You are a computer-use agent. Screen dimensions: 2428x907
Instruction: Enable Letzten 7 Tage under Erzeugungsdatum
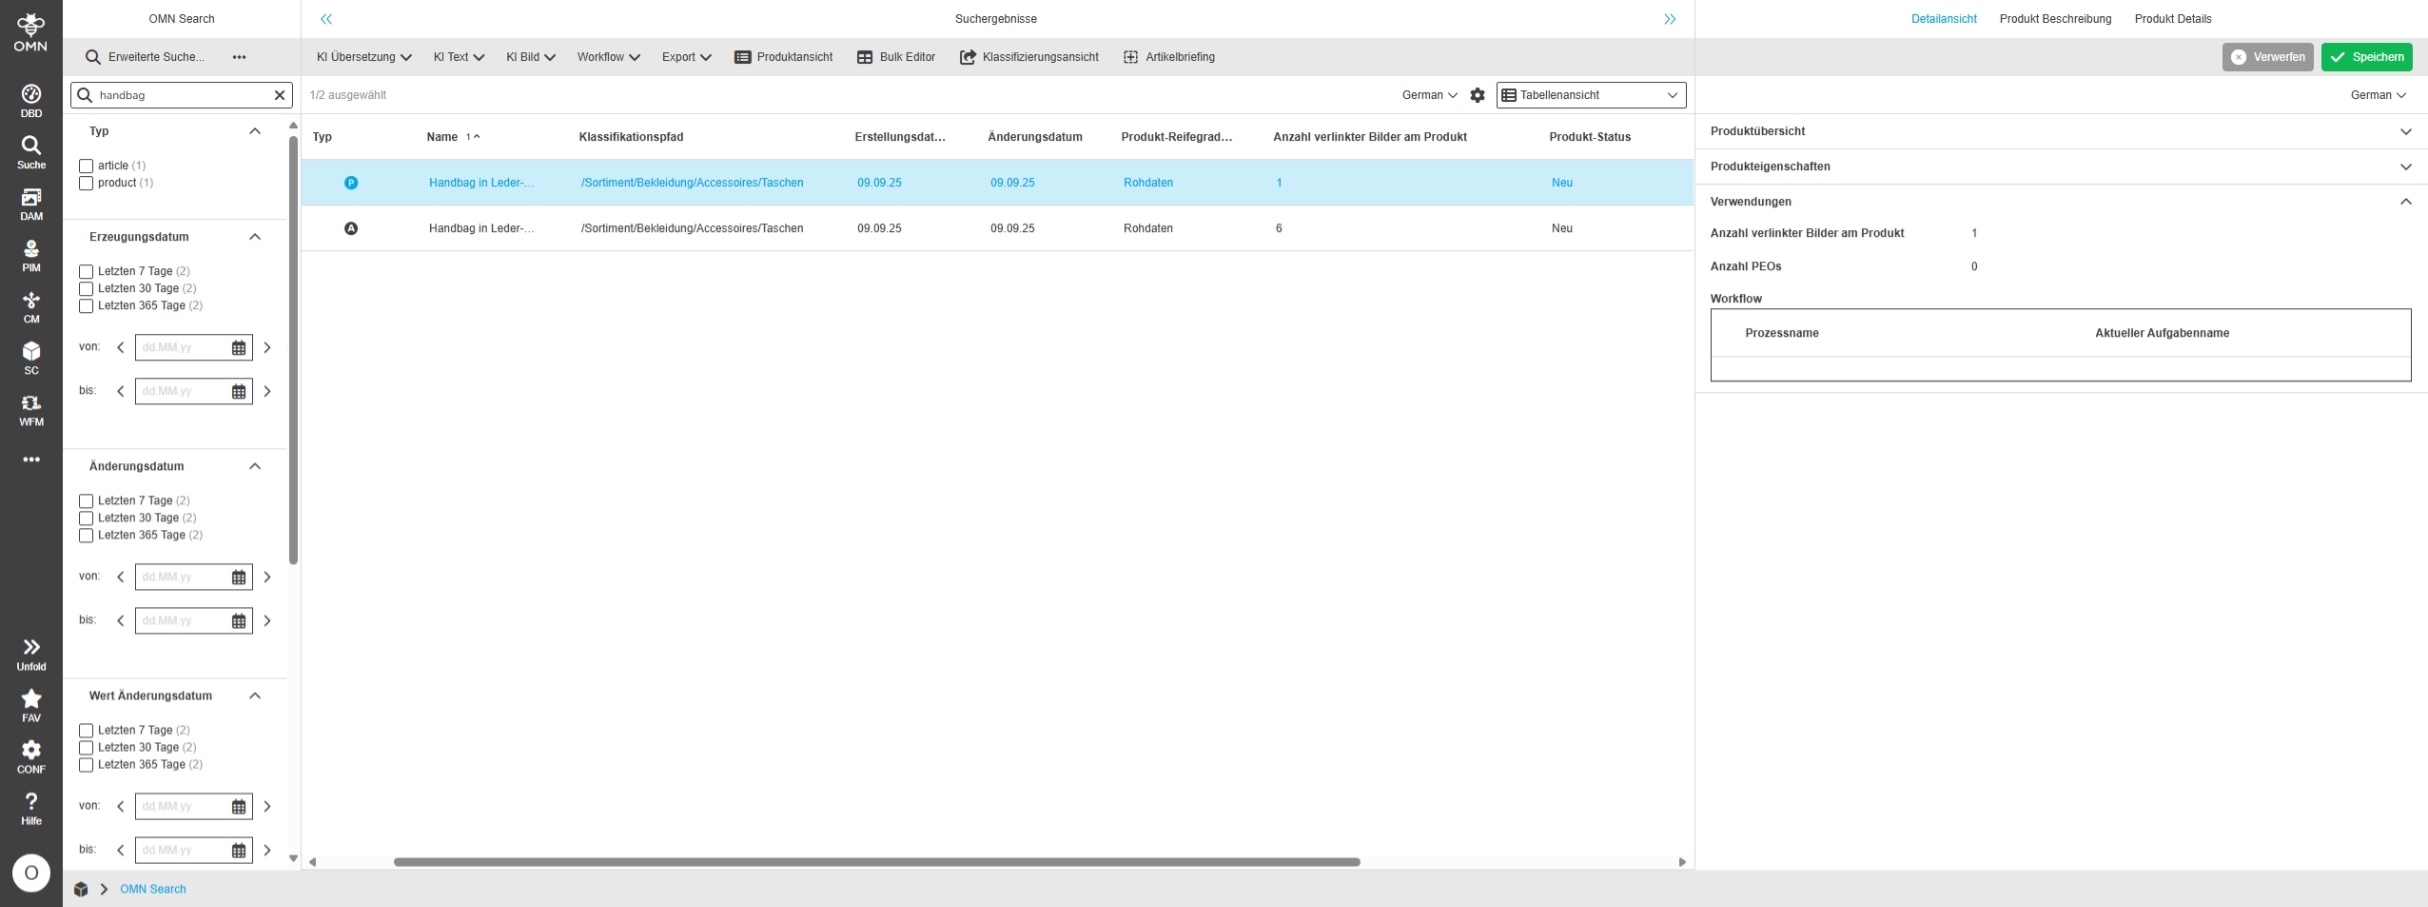tap(86, 271)
